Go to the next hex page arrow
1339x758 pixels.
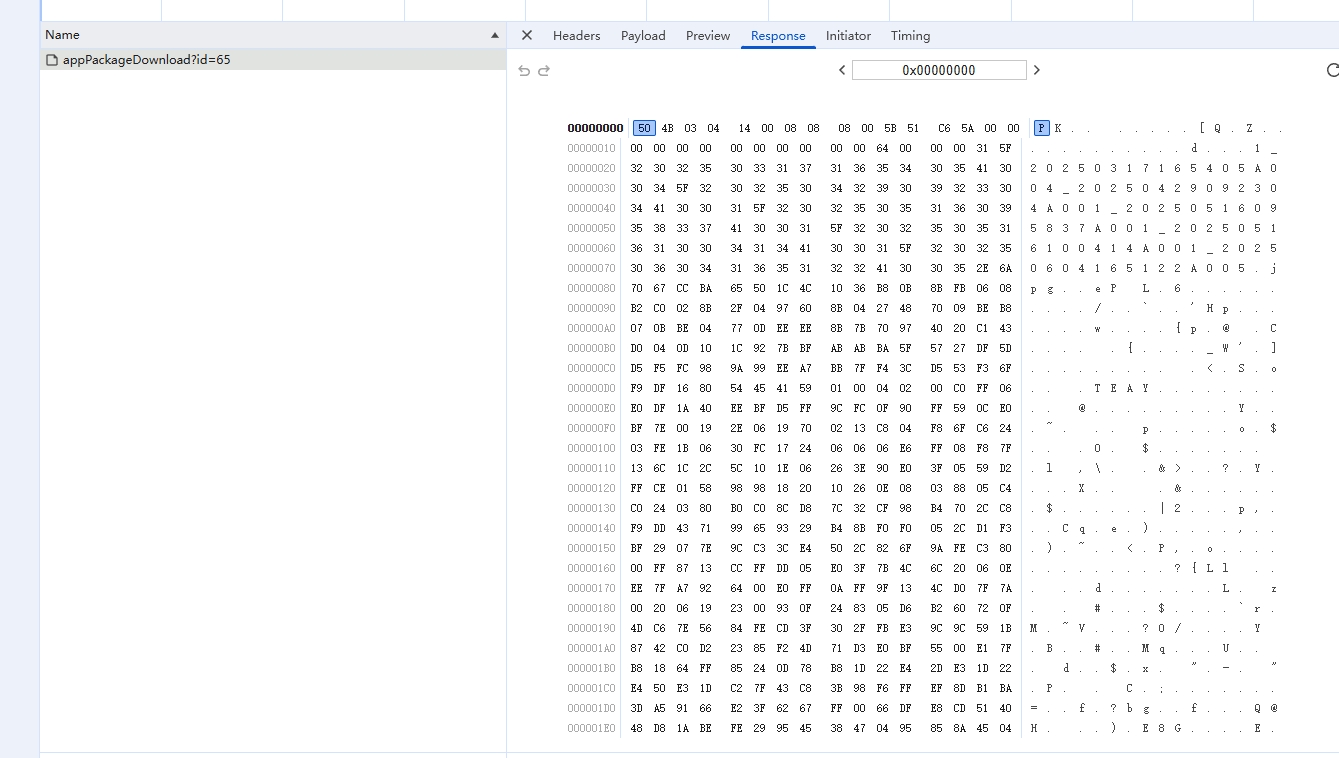tap(1037, 70)
